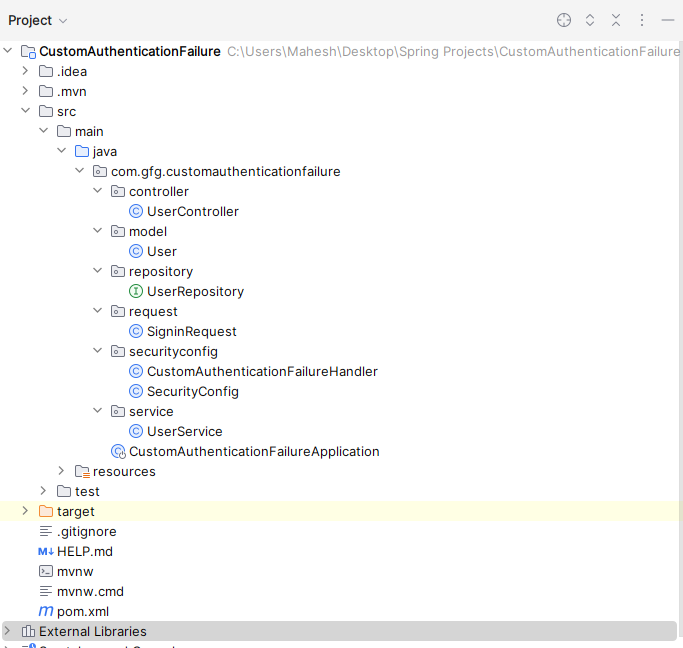Select CustomAuthenticationFailureApplication in the tree

[x=254, y=451]
